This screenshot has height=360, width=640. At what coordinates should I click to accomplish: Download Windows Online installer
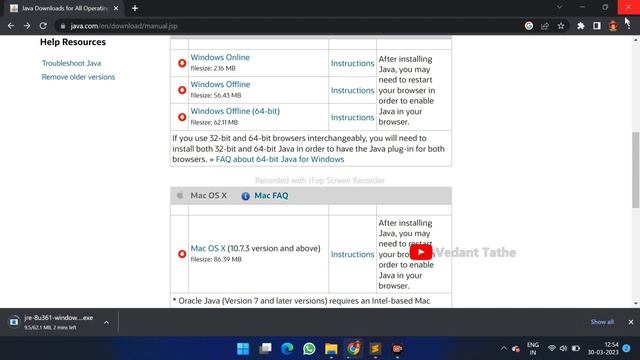coord(220,57)
